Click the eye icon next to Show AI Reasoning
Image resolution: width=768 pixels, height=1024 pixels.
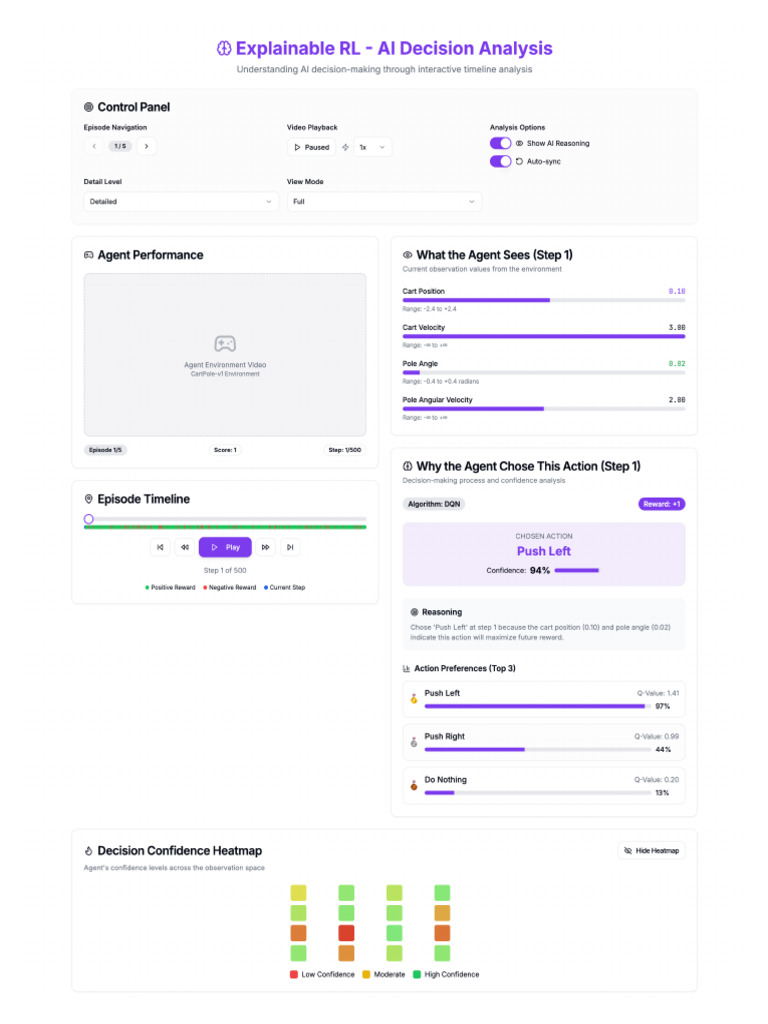(x=519, y=143)
